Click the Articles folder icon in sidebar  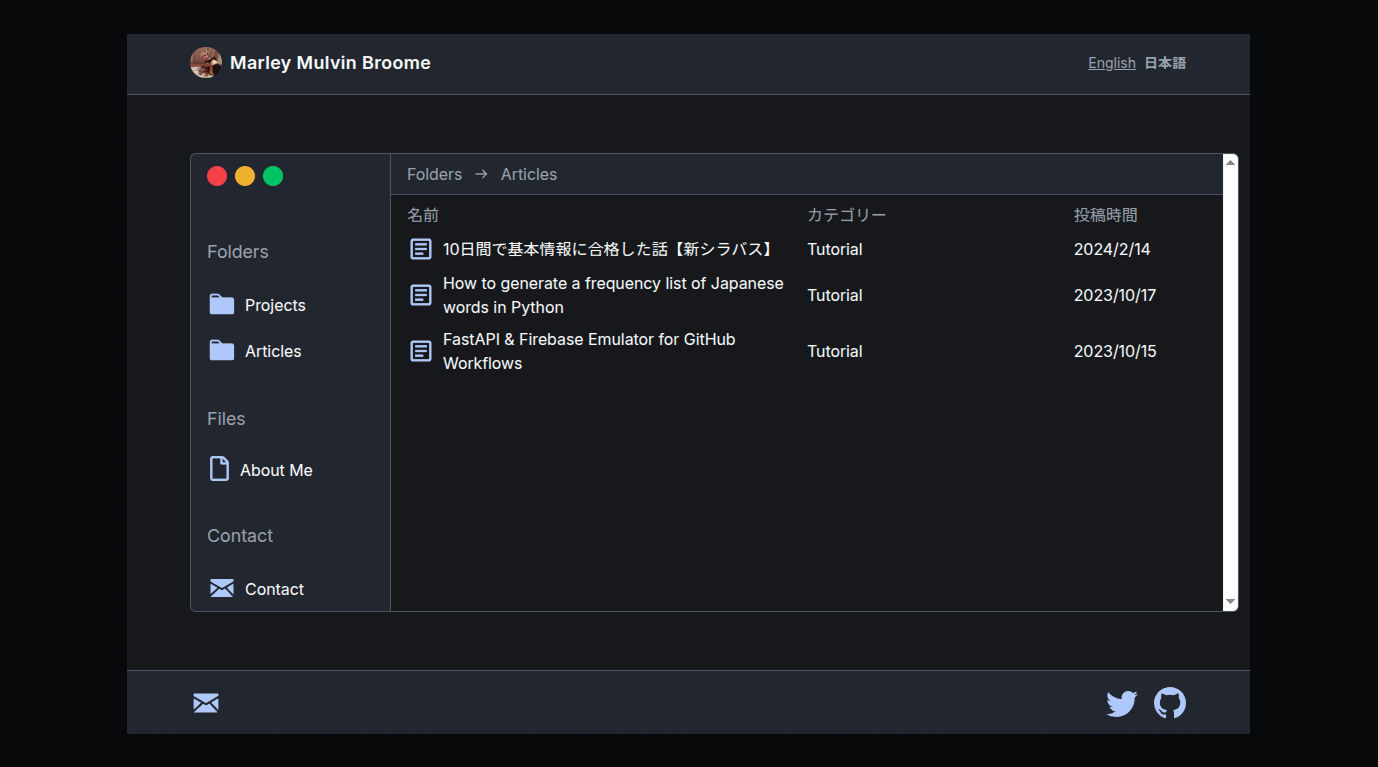(x=221, y=351)
